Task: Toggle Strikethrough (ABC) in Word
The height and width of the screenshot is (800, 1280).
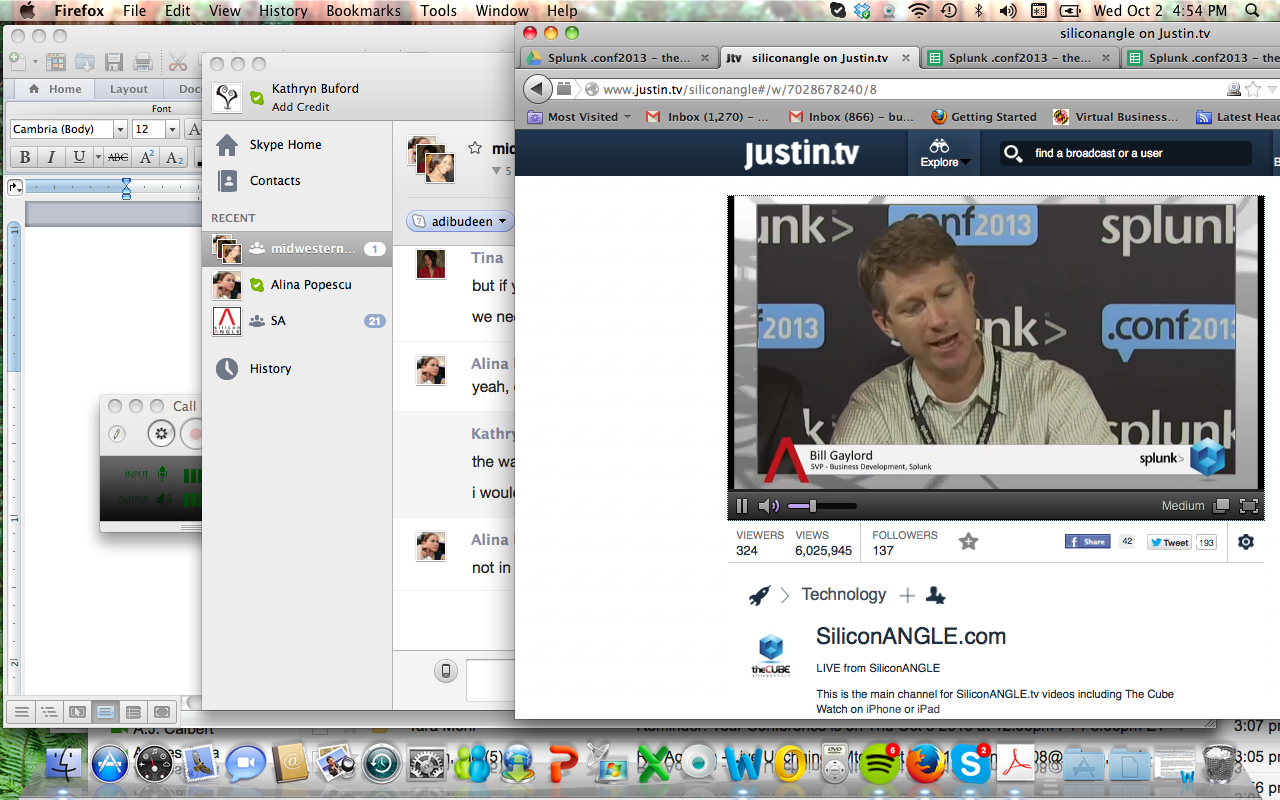Action: coord(118,157)
